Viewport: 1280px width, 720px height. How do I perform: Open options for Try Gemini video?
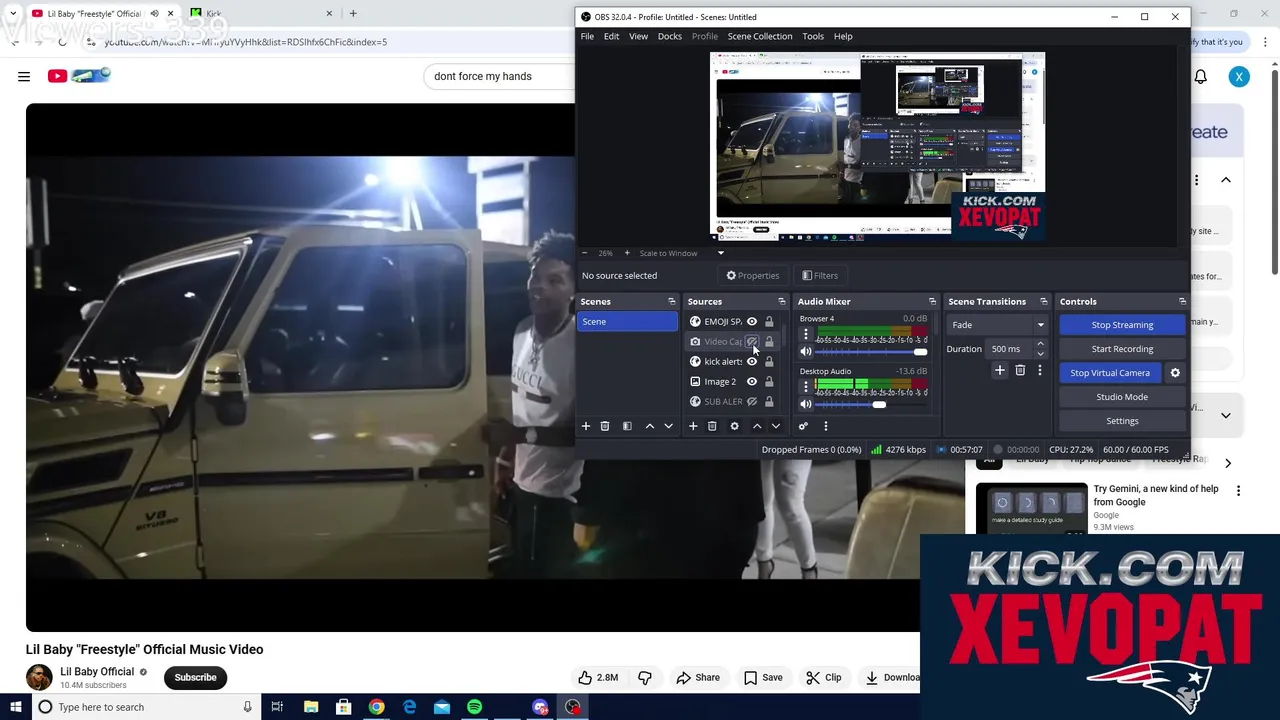point(1238,491)
